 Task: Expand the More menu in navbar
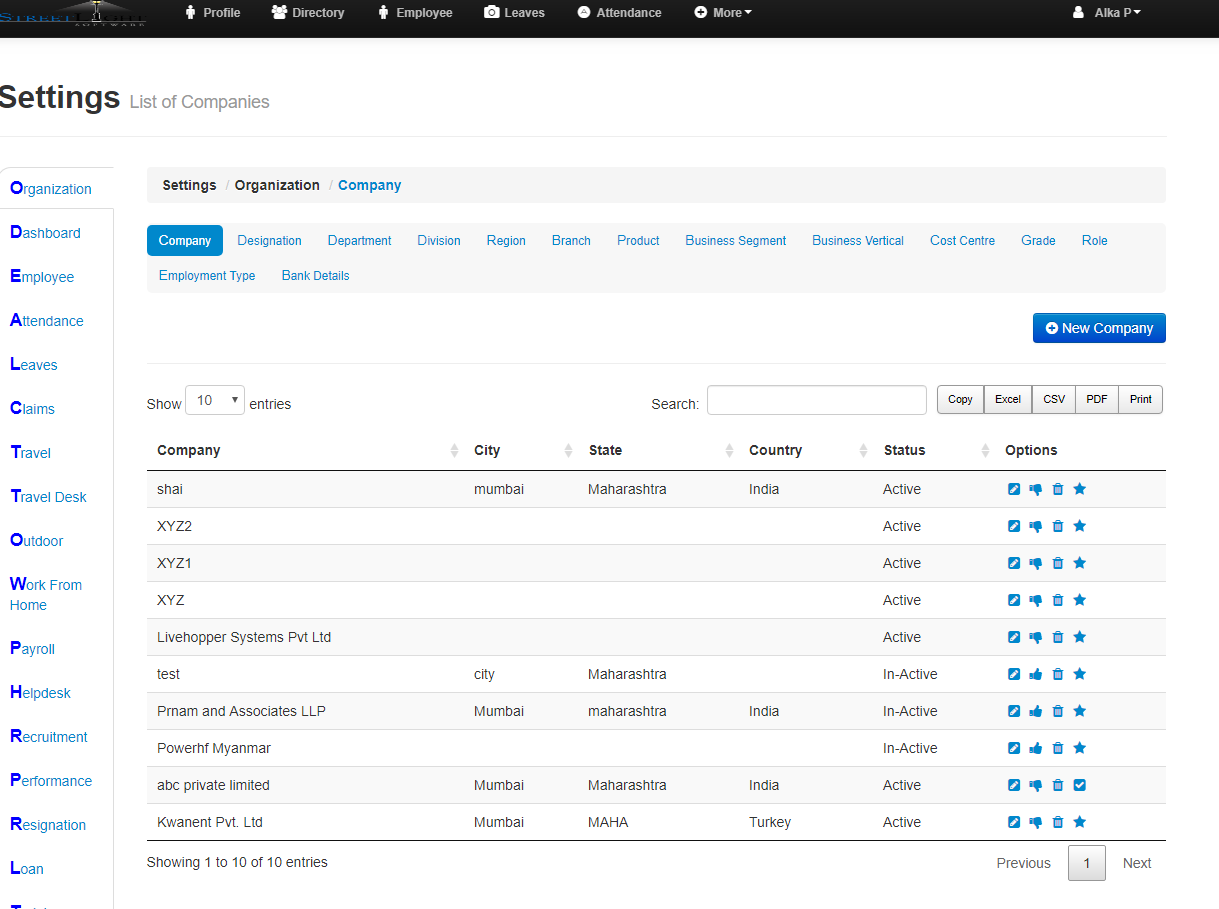[724, 13]
